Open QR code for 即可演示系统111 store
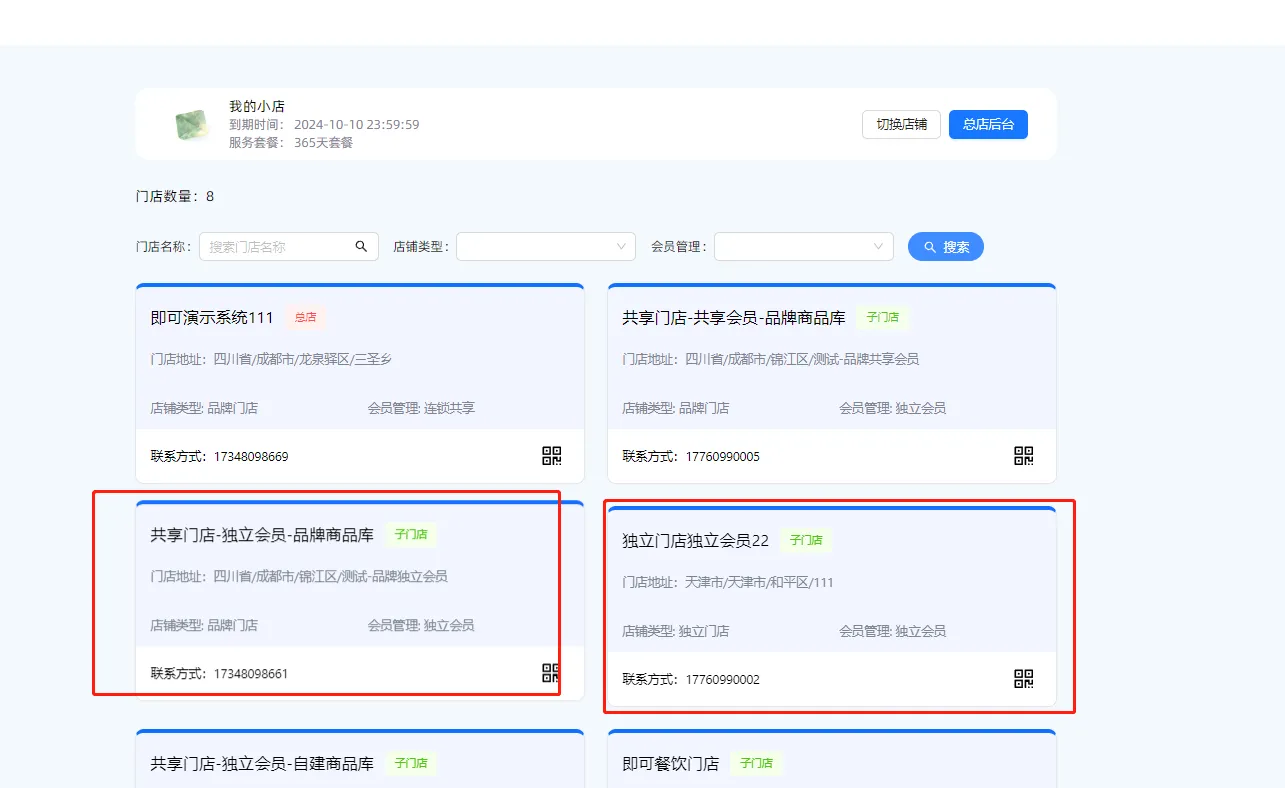1285x788 pixels. pos(550,456)
